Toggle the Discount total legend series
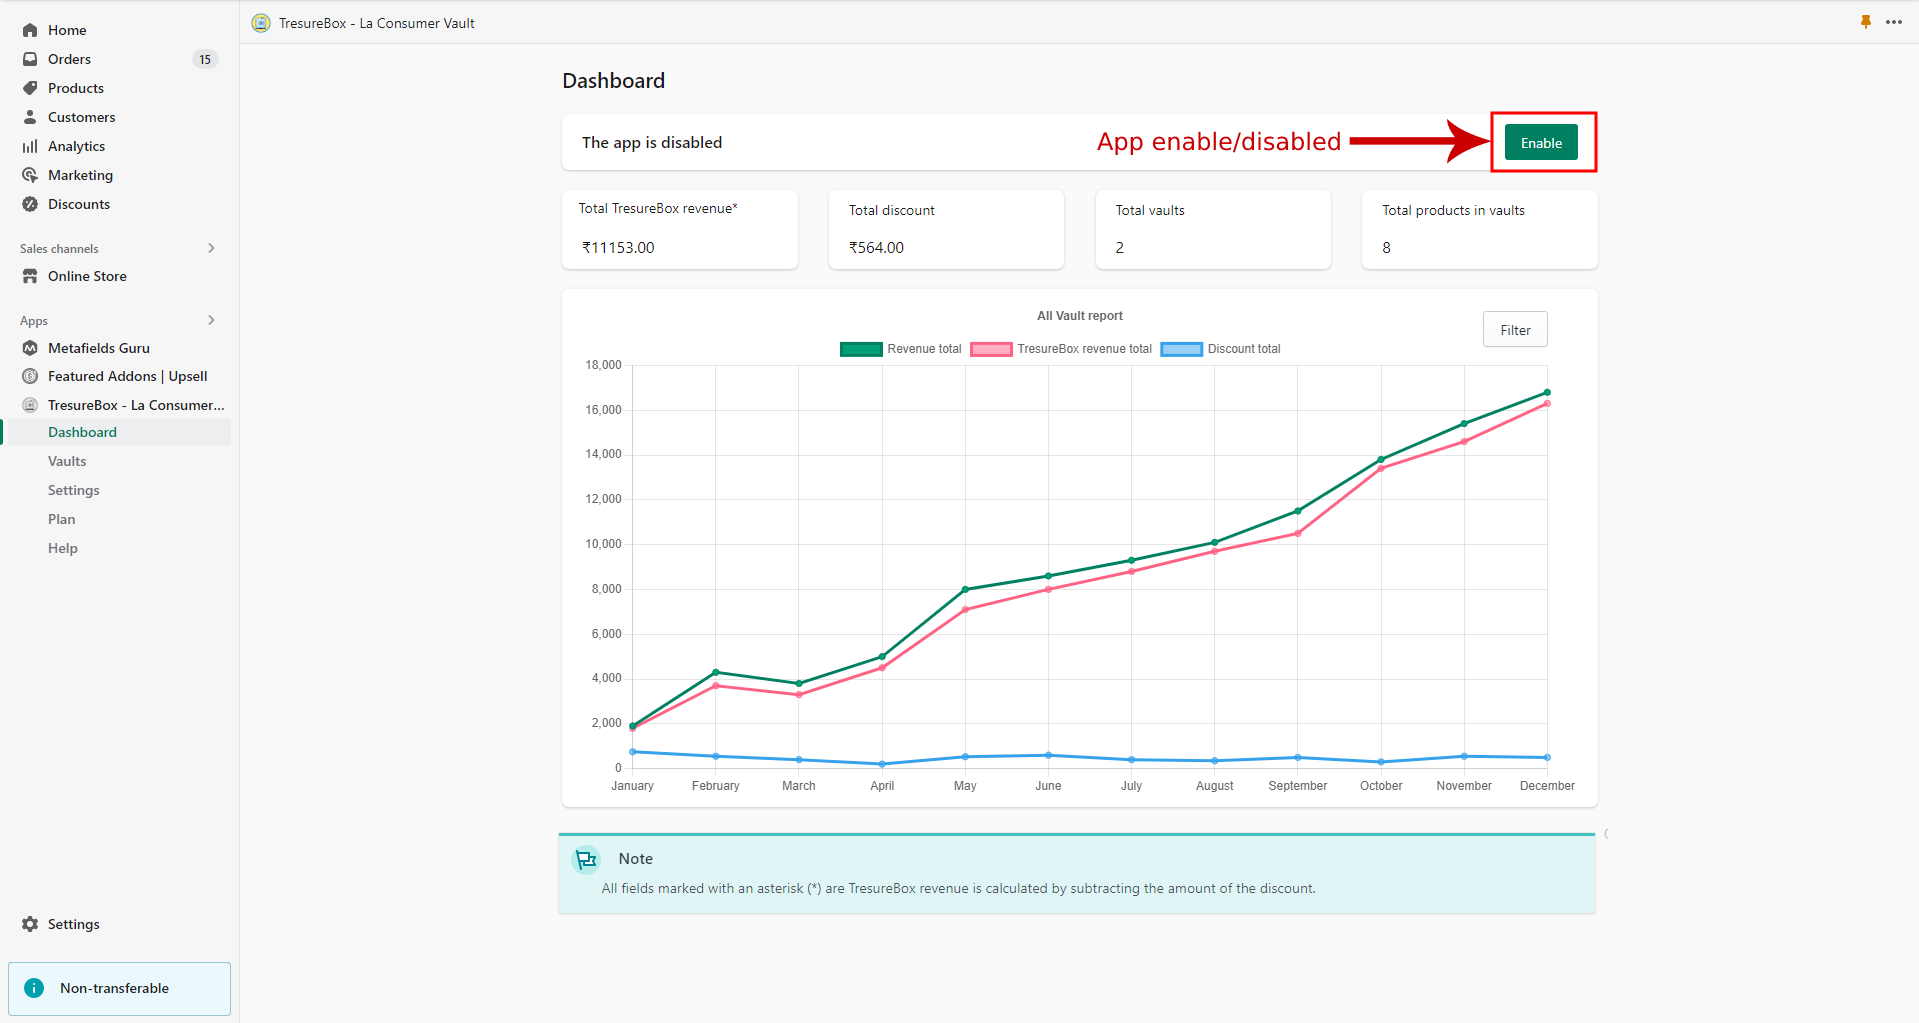This screenshot has width=1919, height=1023. click(1220, 349)
